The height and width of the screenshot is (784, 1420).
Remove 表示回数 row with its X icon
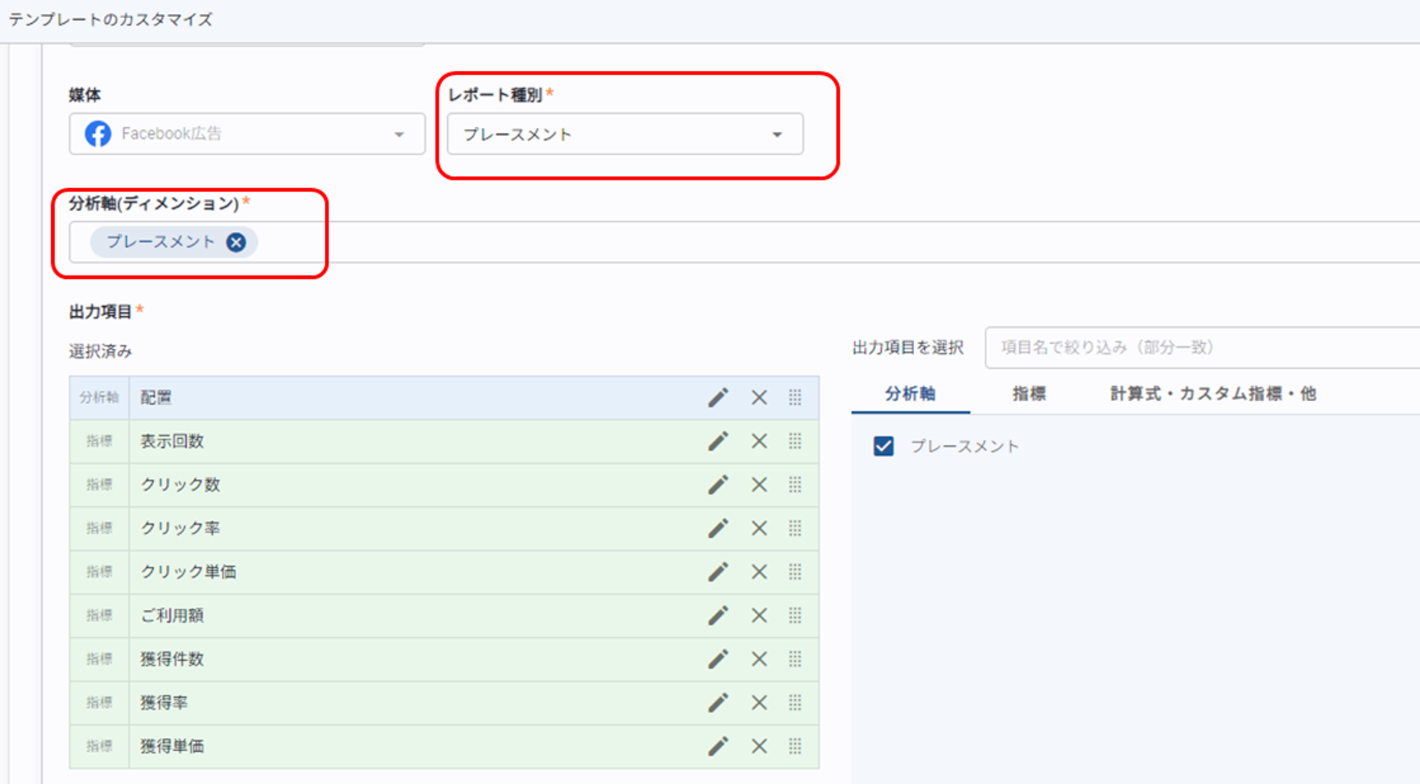(x=759, y=441)
